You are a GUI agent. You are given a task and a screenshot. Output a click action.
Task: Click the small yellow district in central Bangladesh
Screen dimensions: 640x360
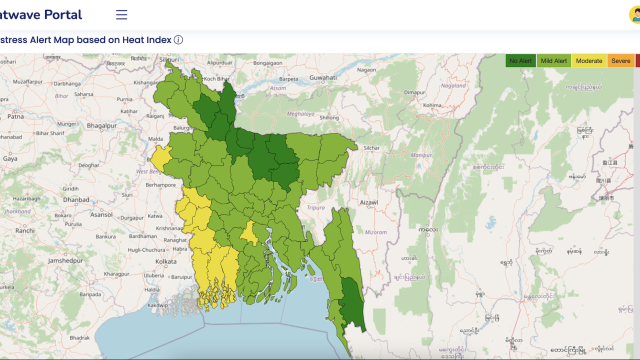pos(249,234)
